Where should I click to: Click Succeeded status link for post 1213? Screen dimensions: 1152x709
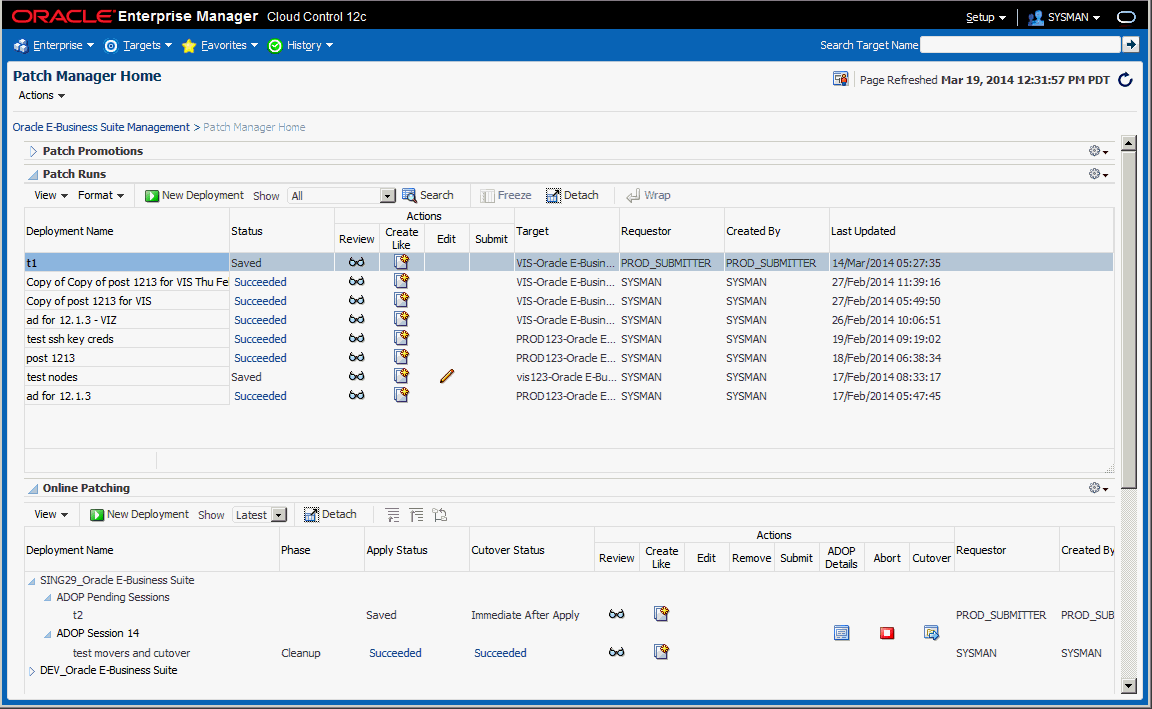click(260, 358)
